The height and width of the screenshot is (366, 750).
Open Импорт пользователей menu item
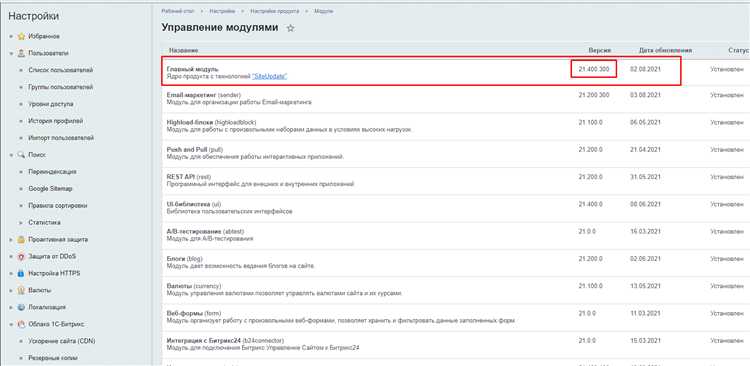tap(61, 138)
